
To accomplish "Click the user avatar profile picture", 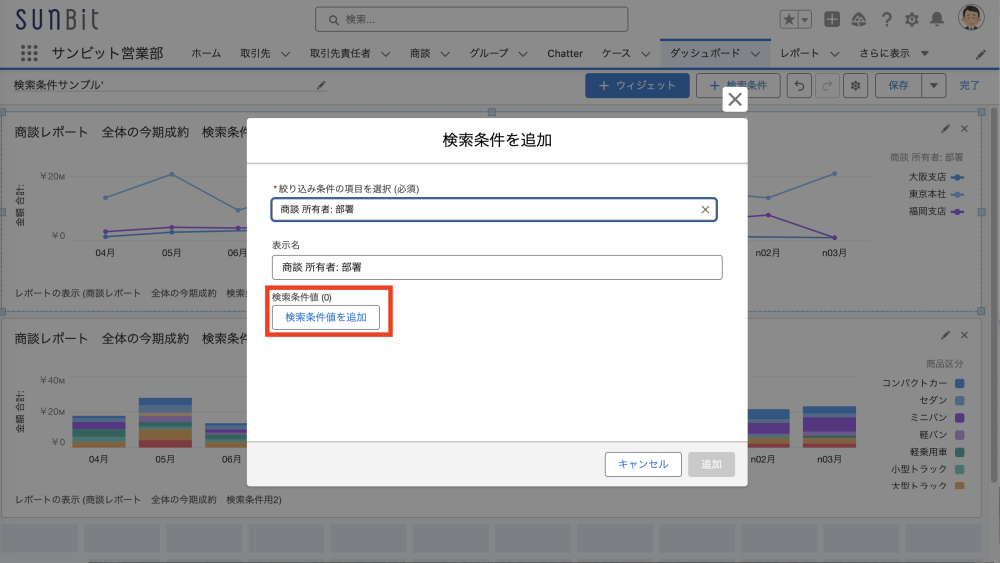I will [x=971, y=18].
